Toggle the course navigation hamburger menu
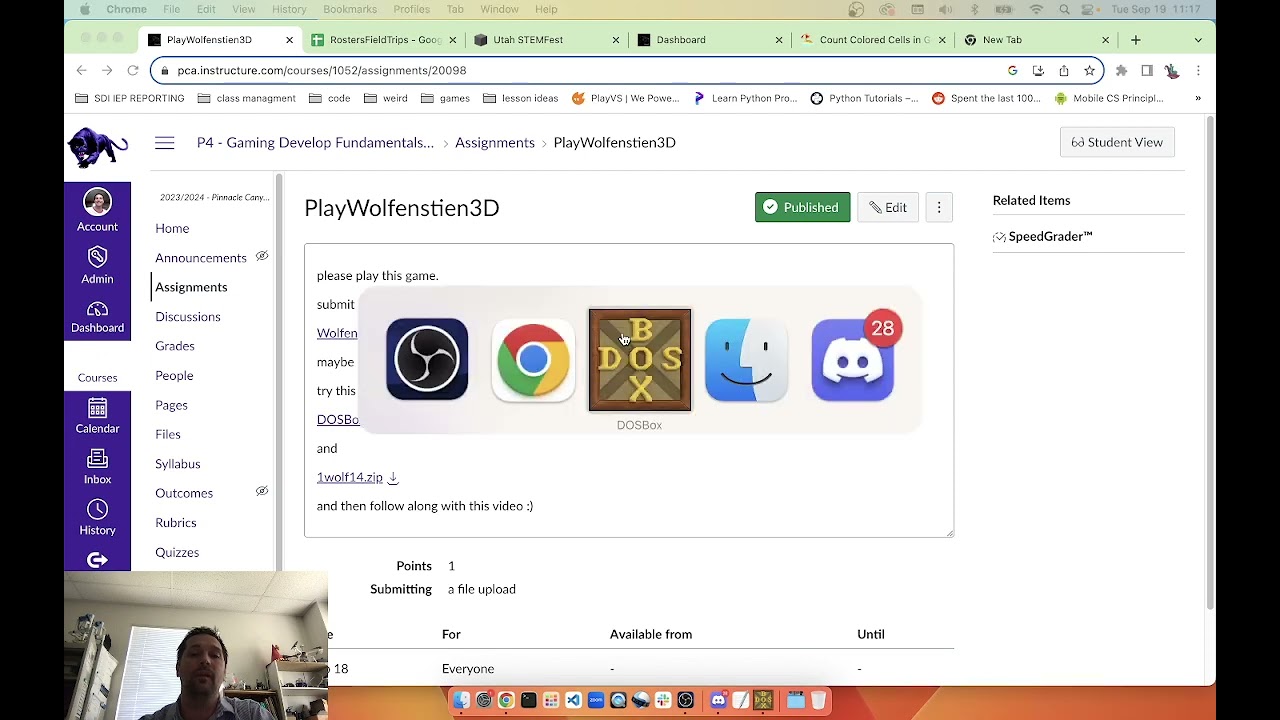Viewport: 1280px width, 720px height. 165,143
